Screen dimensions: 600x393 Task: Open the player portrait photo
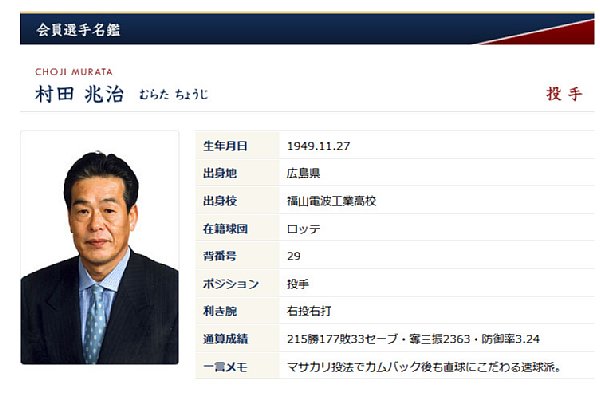tap(99, 247)
